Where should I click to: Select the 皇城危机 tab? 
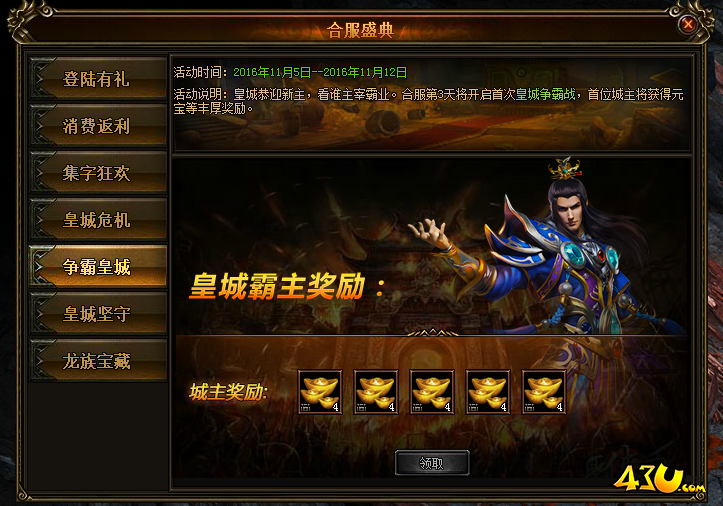(x=98, y=220)
